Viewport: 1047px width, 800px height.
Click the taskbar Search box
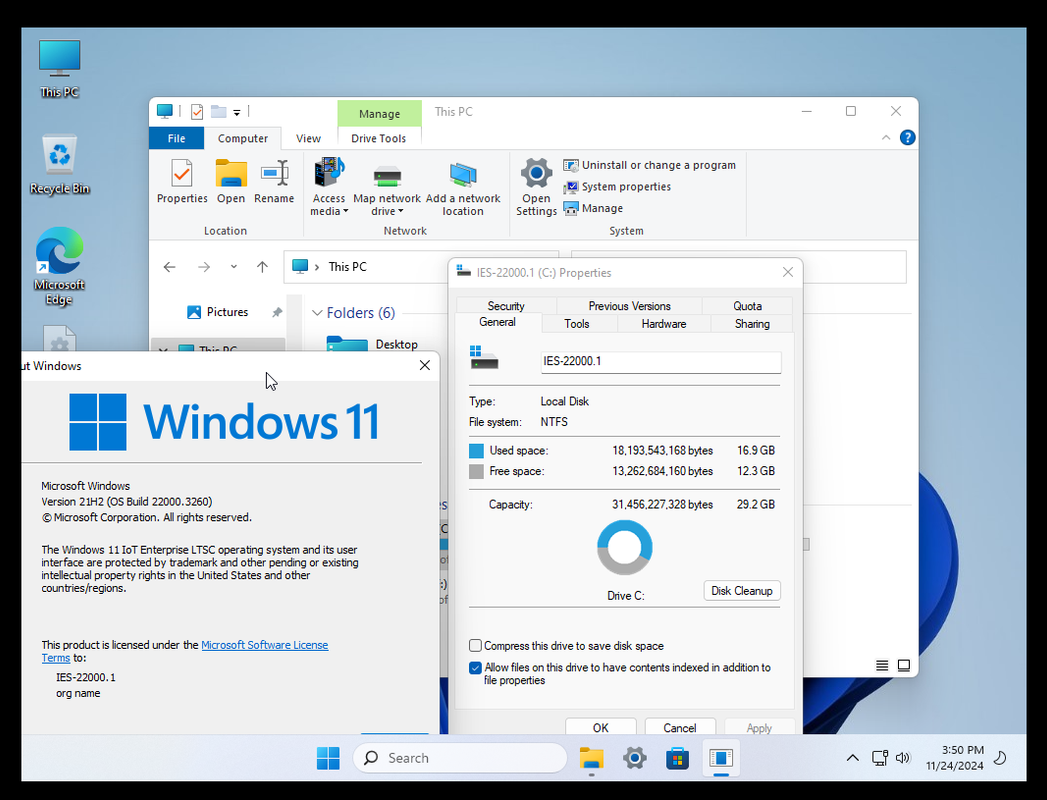pos(459,758)
